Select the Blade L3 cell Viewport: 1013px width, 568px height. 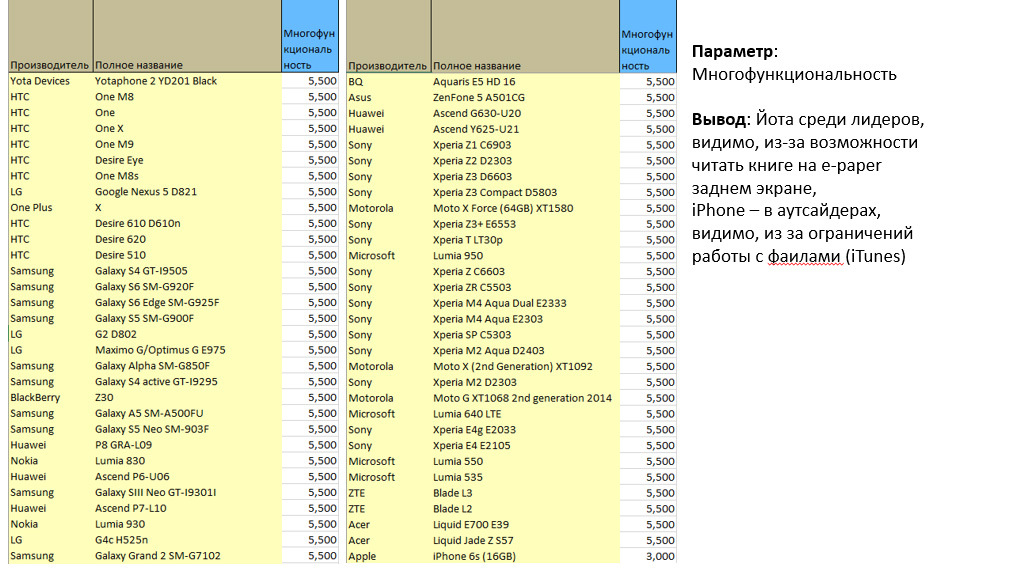[x=525, y=493]
